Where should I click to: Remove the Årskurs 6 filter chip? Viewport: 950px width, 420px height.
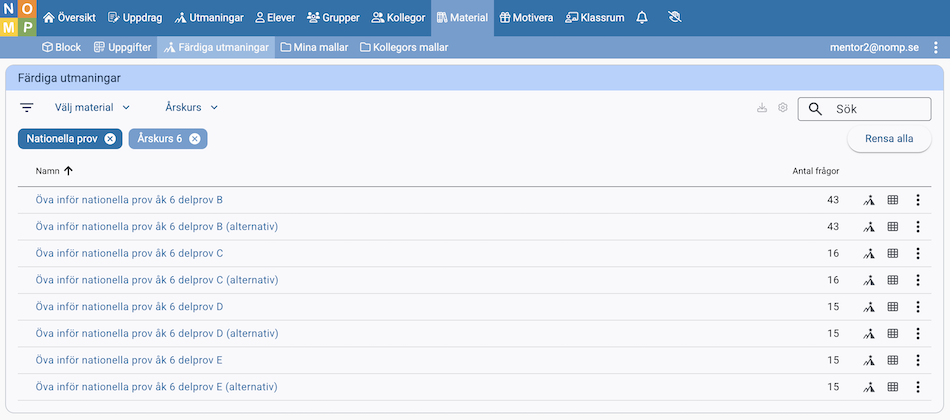pyautogui.click(x=195, y=139)
